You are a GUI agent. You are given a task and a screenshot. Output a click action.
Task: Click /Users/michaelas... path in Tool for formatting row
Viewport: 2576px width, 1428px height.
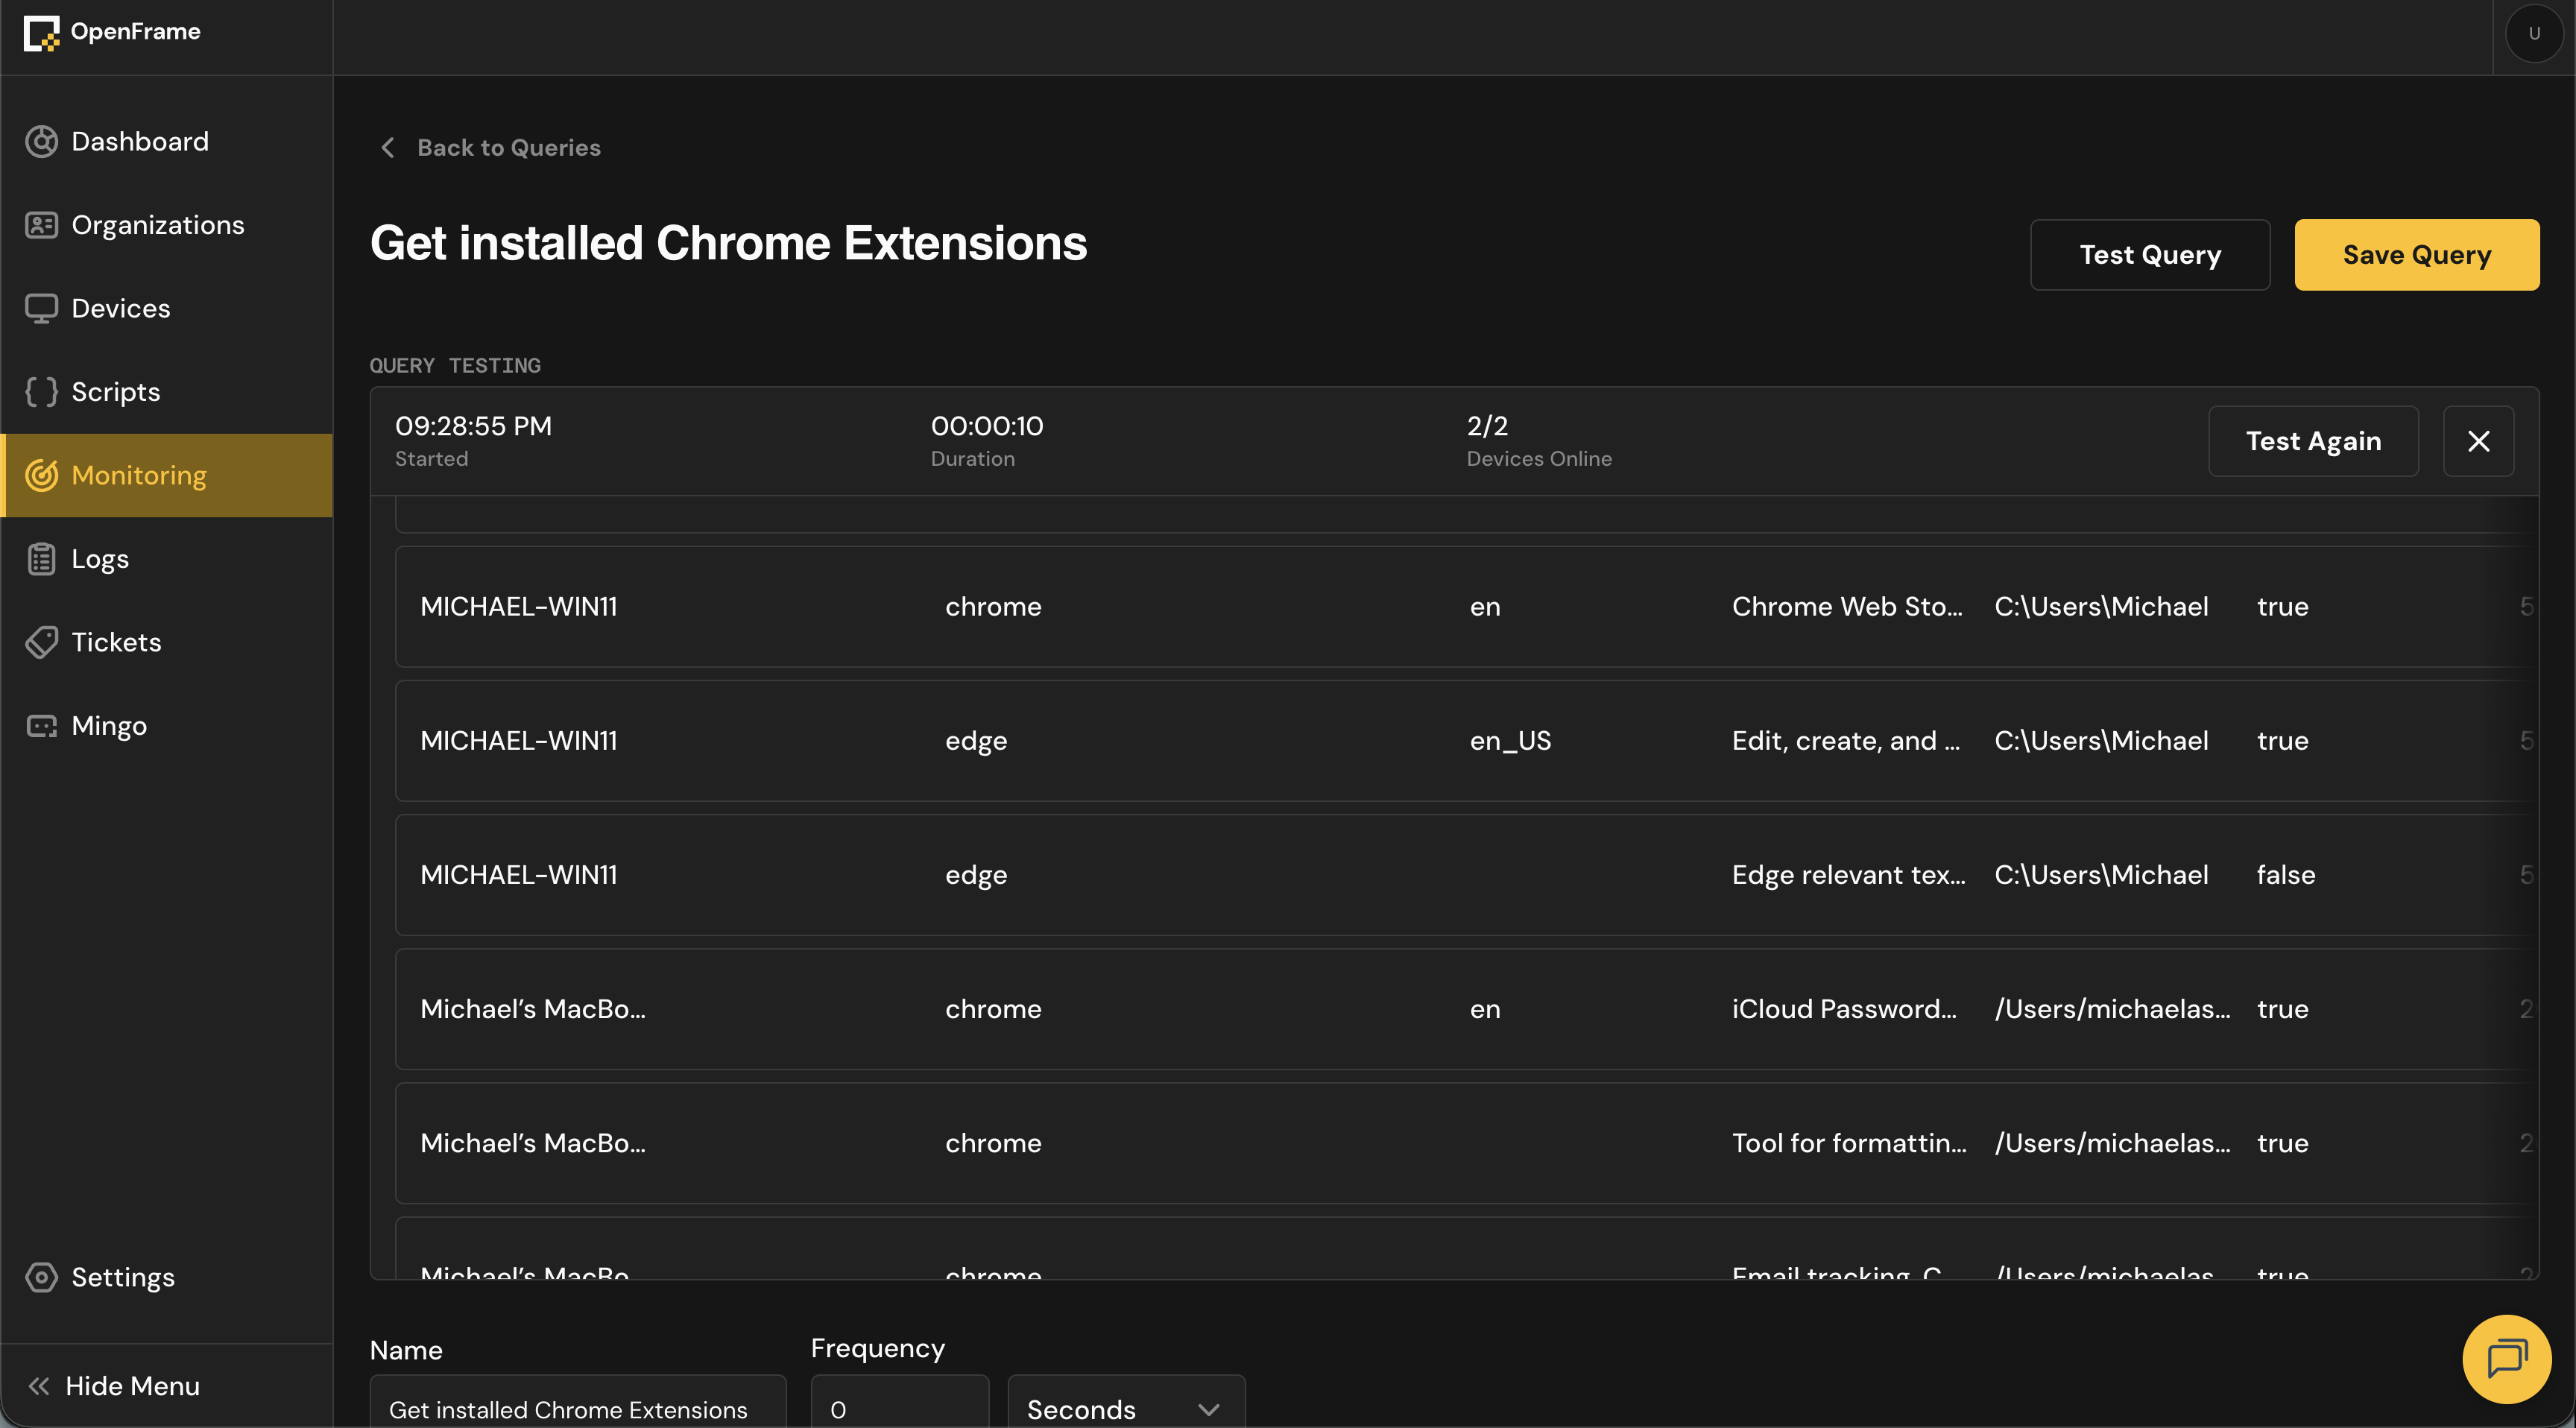pos(2112,1143)
